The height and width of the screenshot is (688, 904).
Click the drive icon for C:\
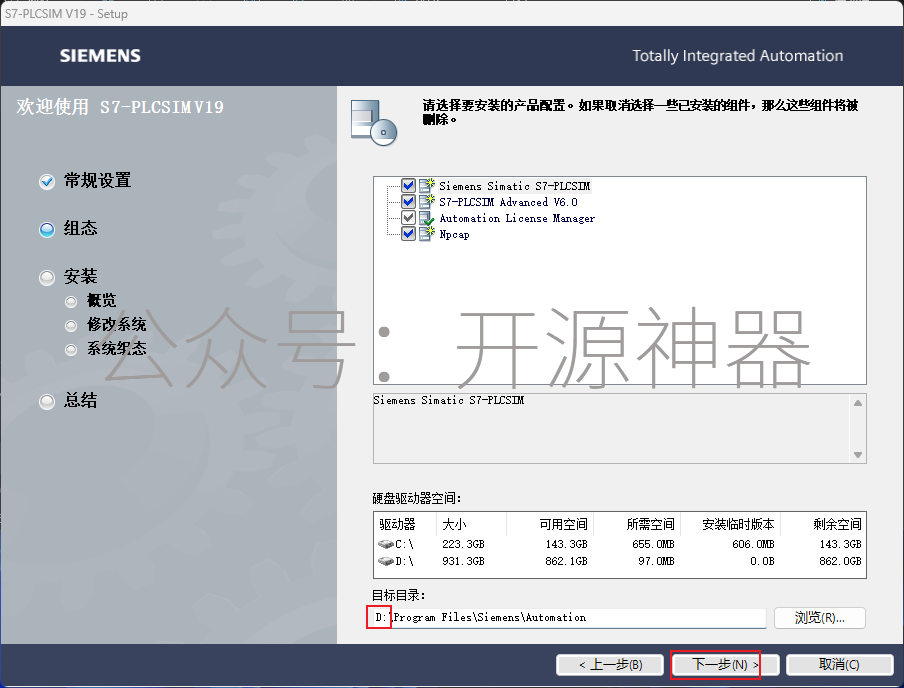(386, 544)
